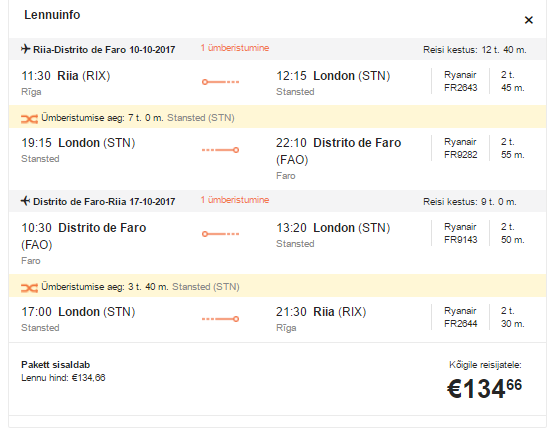Image resolution: width=553 pixels, height=434 pixels.
Task: Click the Ryanair FR9143 flight number
Action: click(x=461, y=240)
